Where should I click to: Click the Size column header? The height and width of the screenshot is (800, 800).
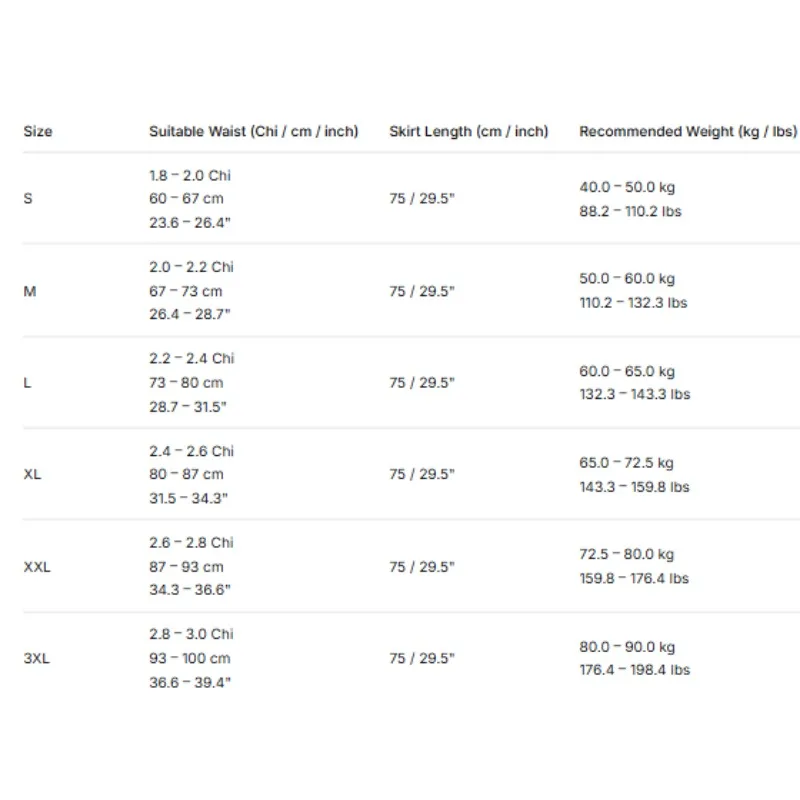coord(38,132)
